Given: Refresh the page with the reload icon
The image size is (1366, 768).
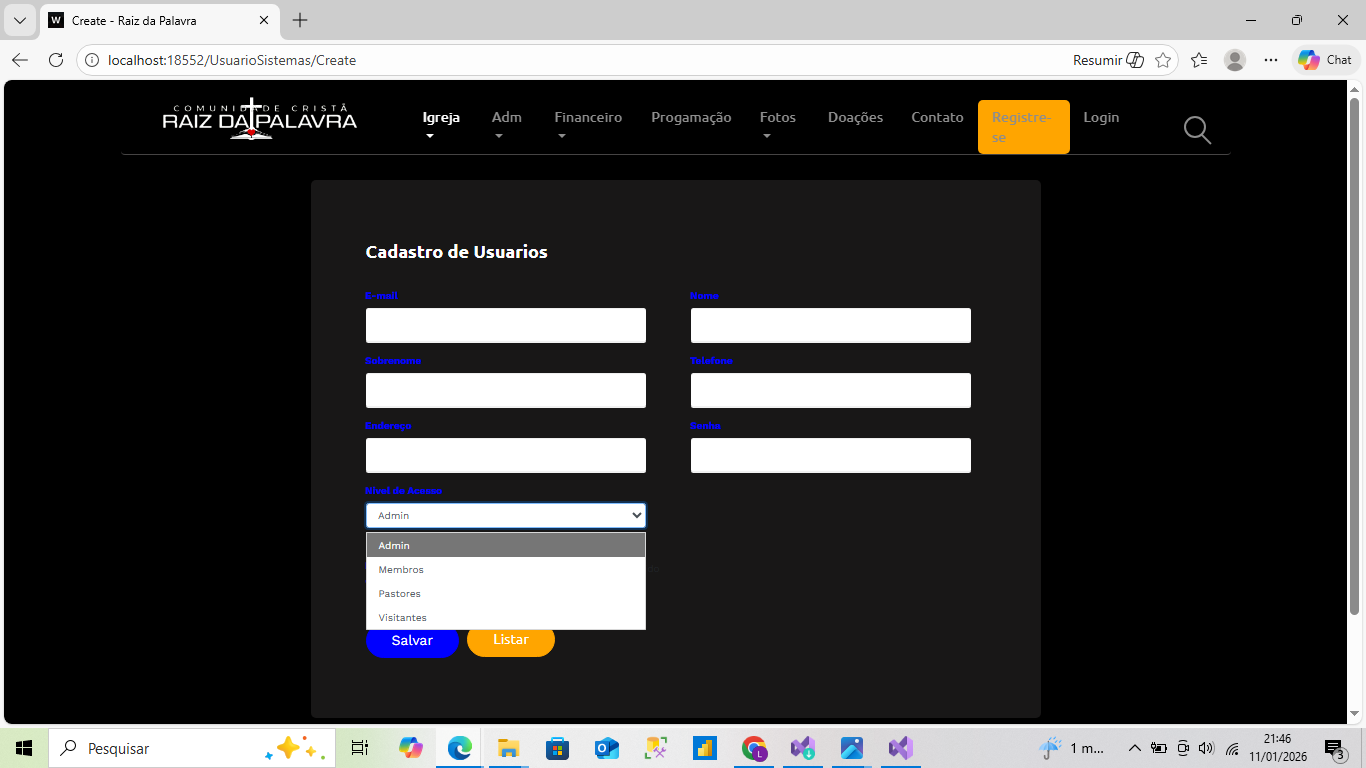Looking at the screenshot, I should [56, 60].
